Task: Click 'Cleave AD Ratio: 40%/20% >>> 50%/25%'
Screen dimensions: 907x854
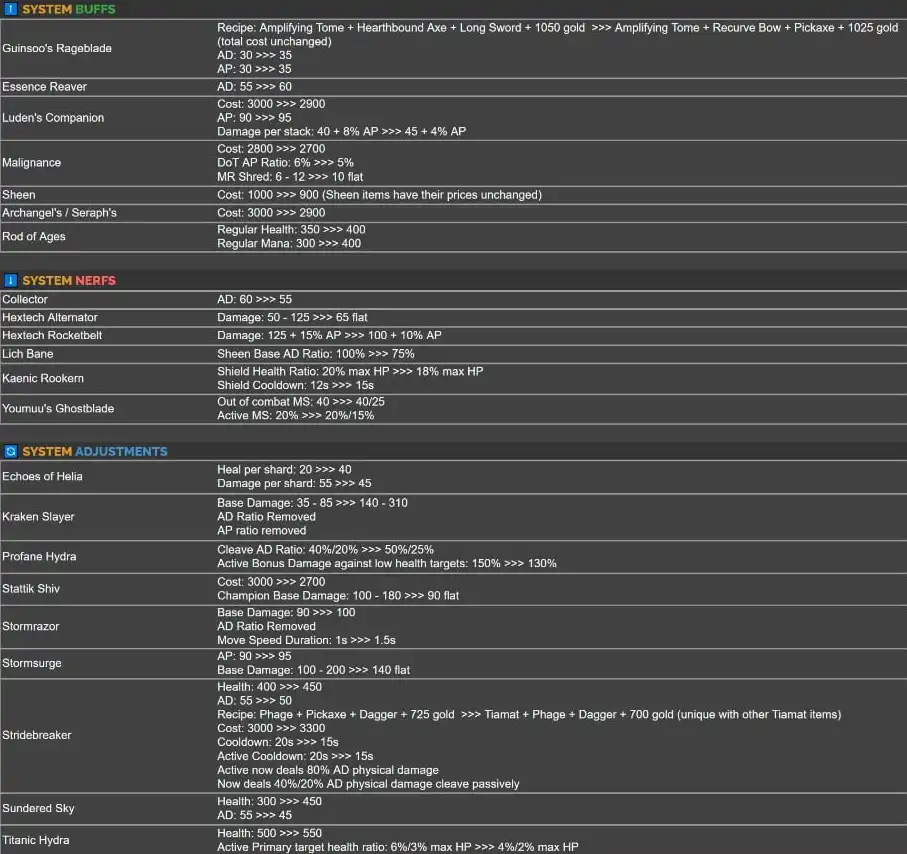Action: click(326, 550)
